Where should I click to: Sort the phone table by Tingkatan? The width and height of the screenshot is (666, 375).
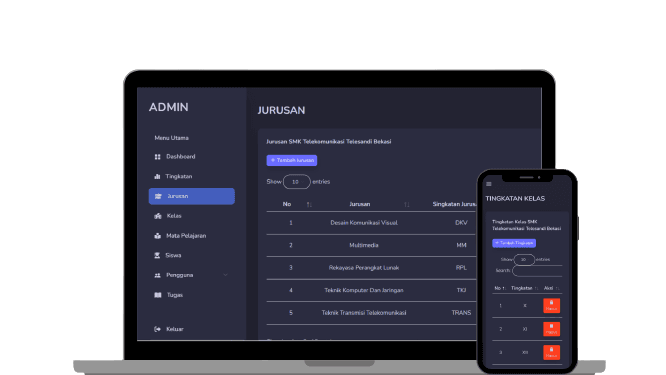[536, 288]
